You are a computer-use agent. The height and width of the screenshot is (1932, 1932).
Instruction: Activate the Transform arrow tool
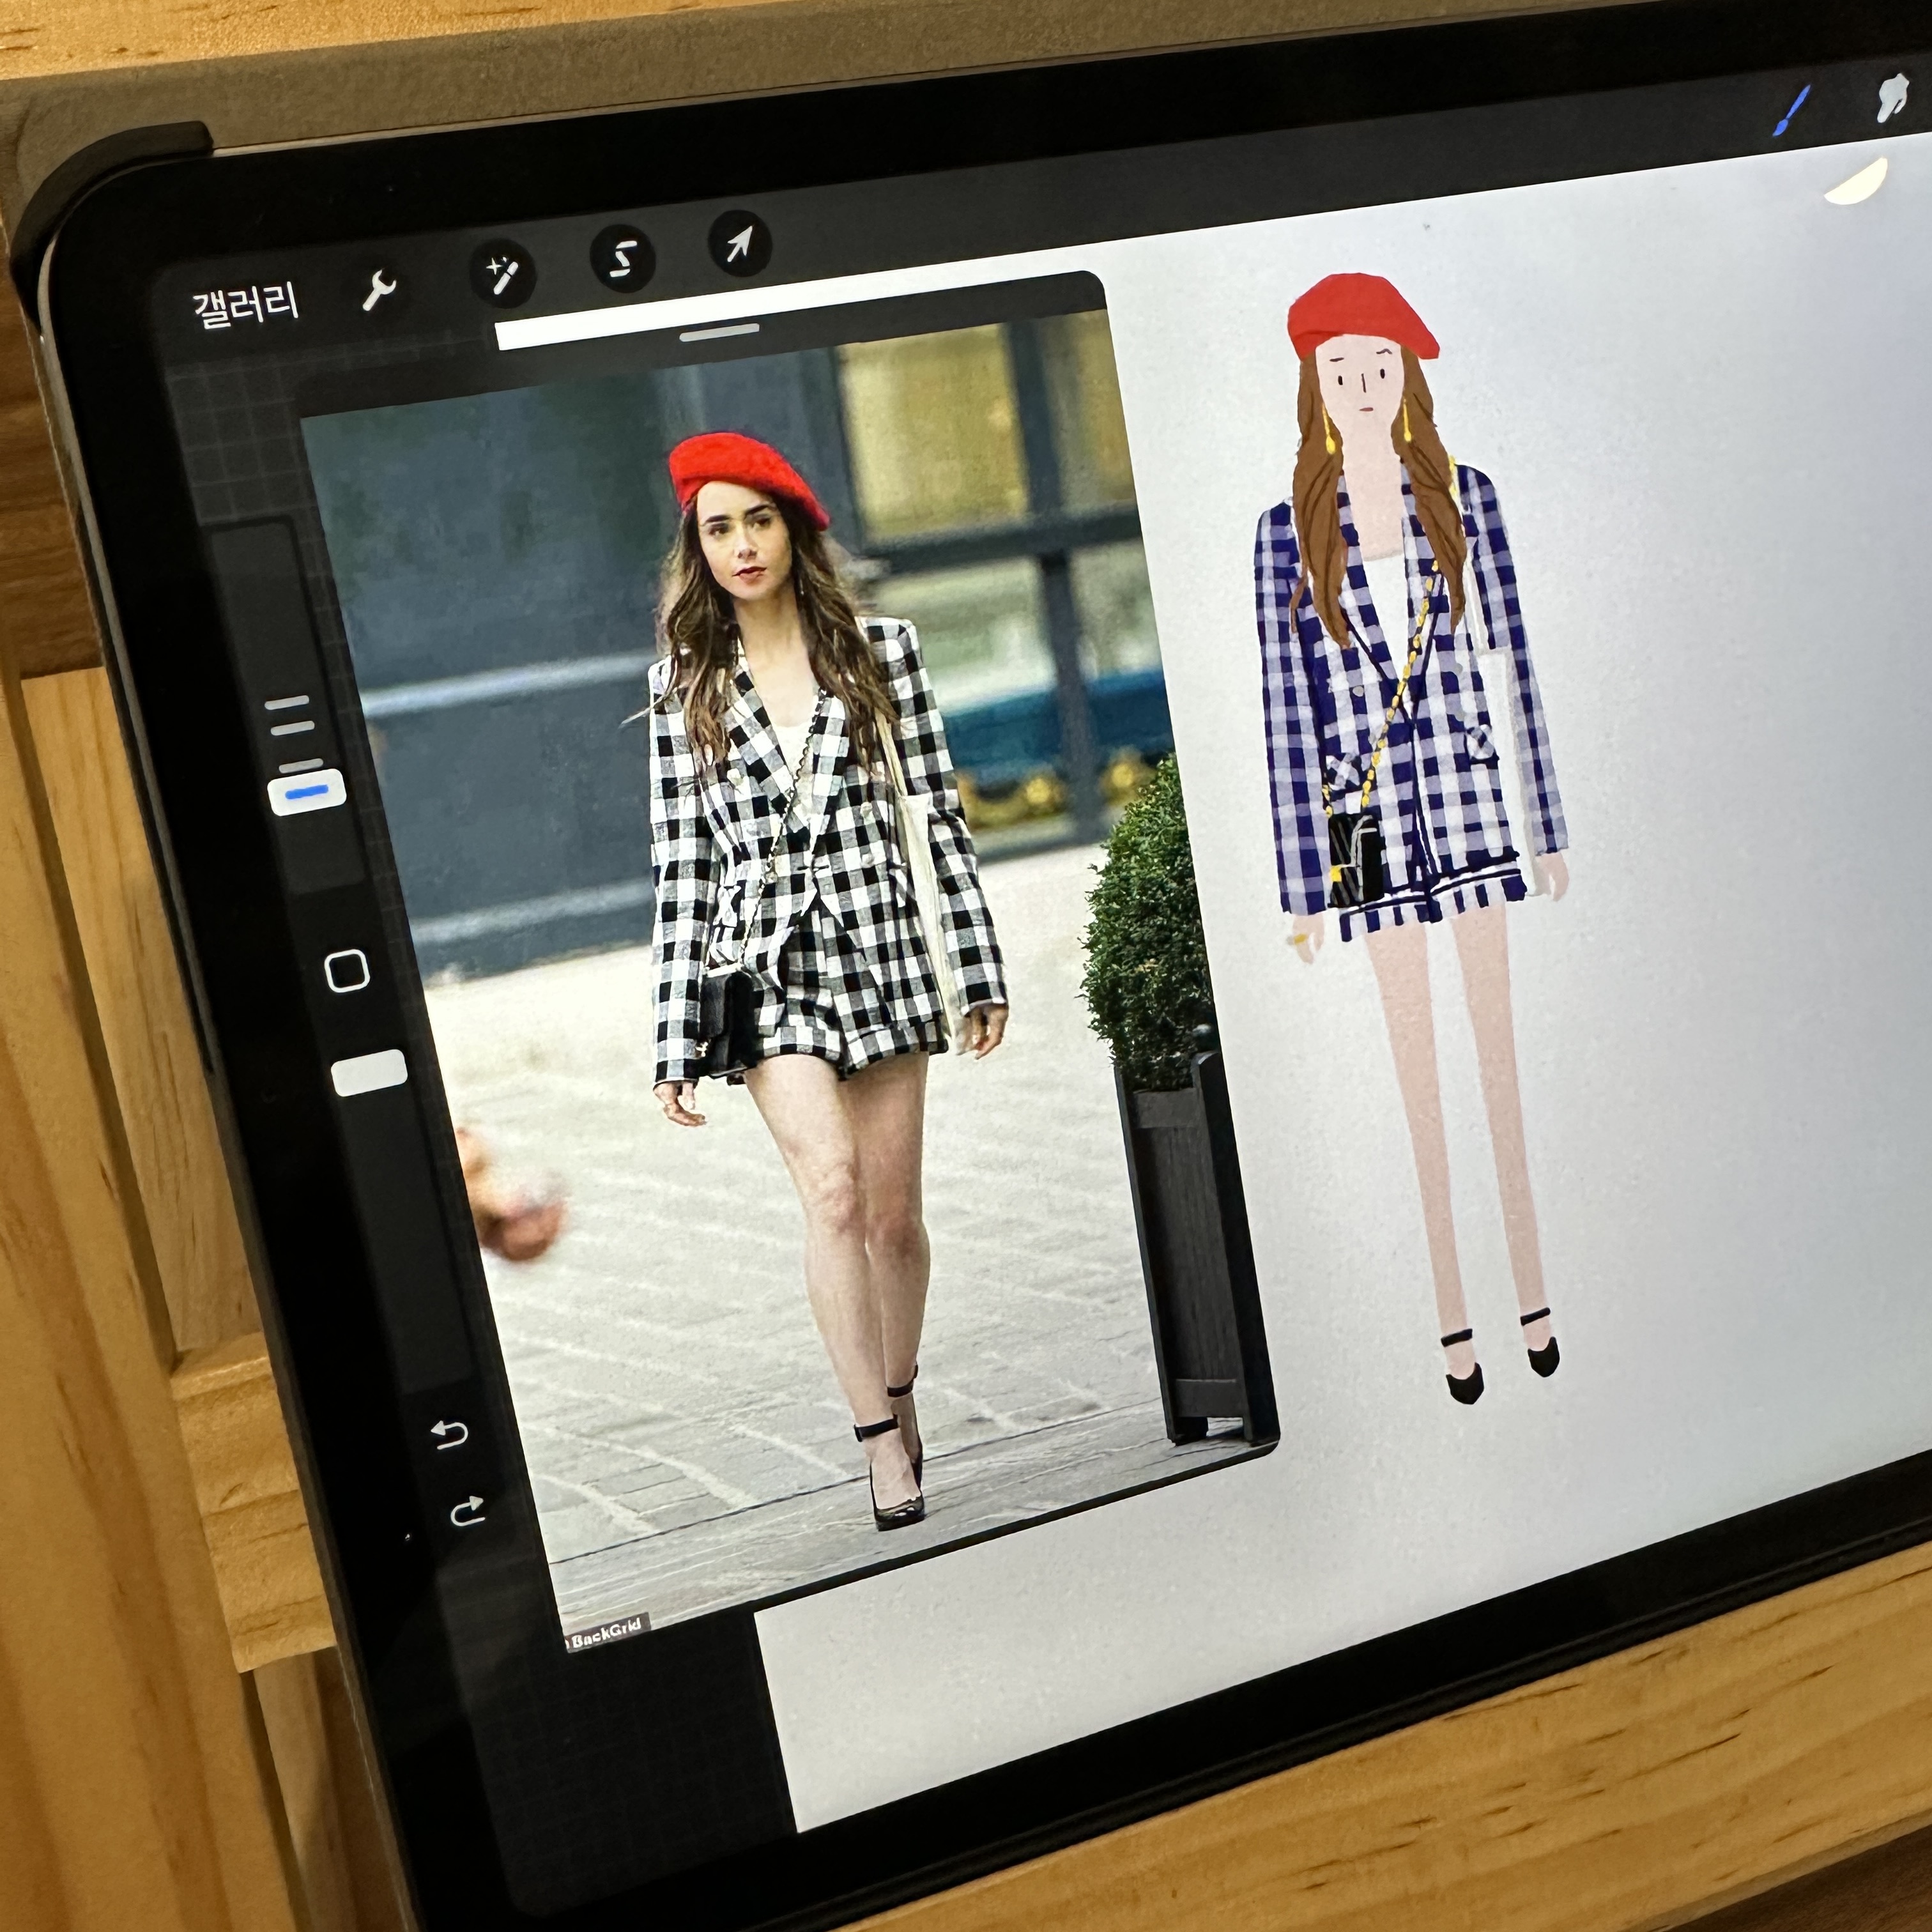tap(740, 243)
